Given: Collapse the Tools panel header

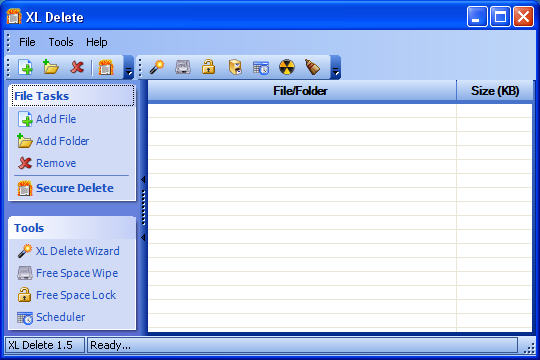Looking at the screenshot, I should [x=72, y=228].
